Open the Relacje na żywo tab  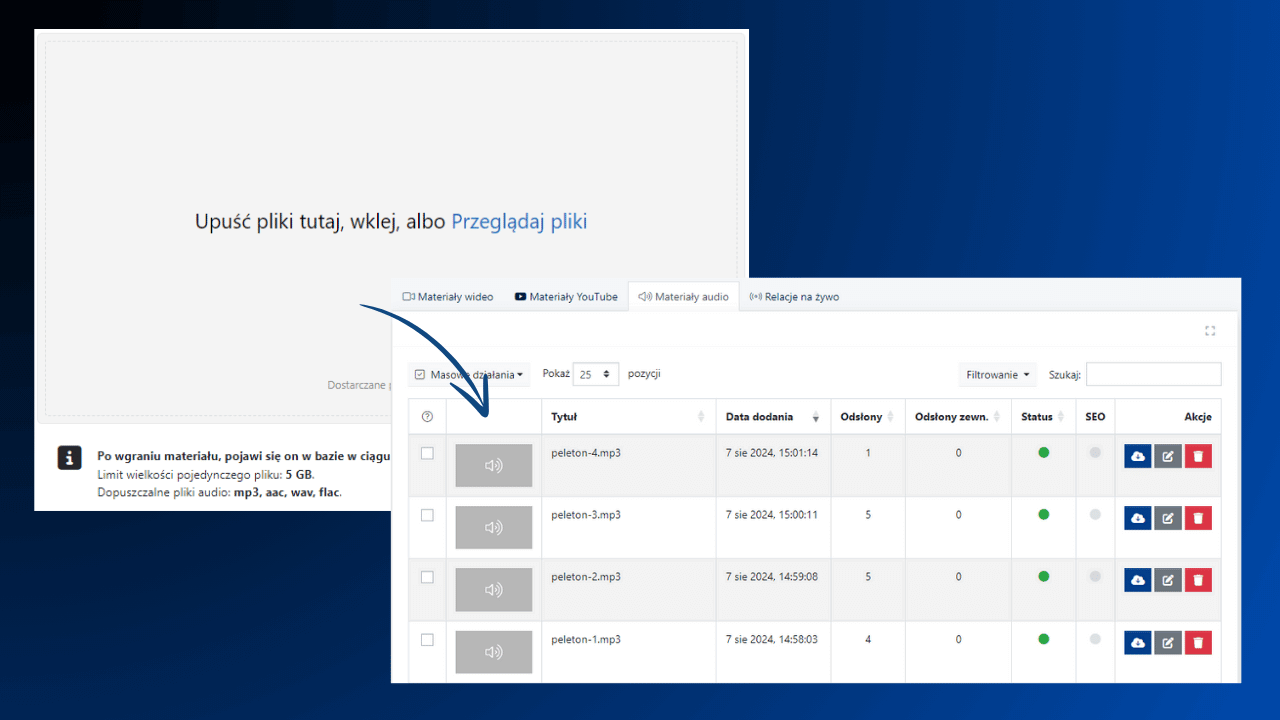point(794,297)
